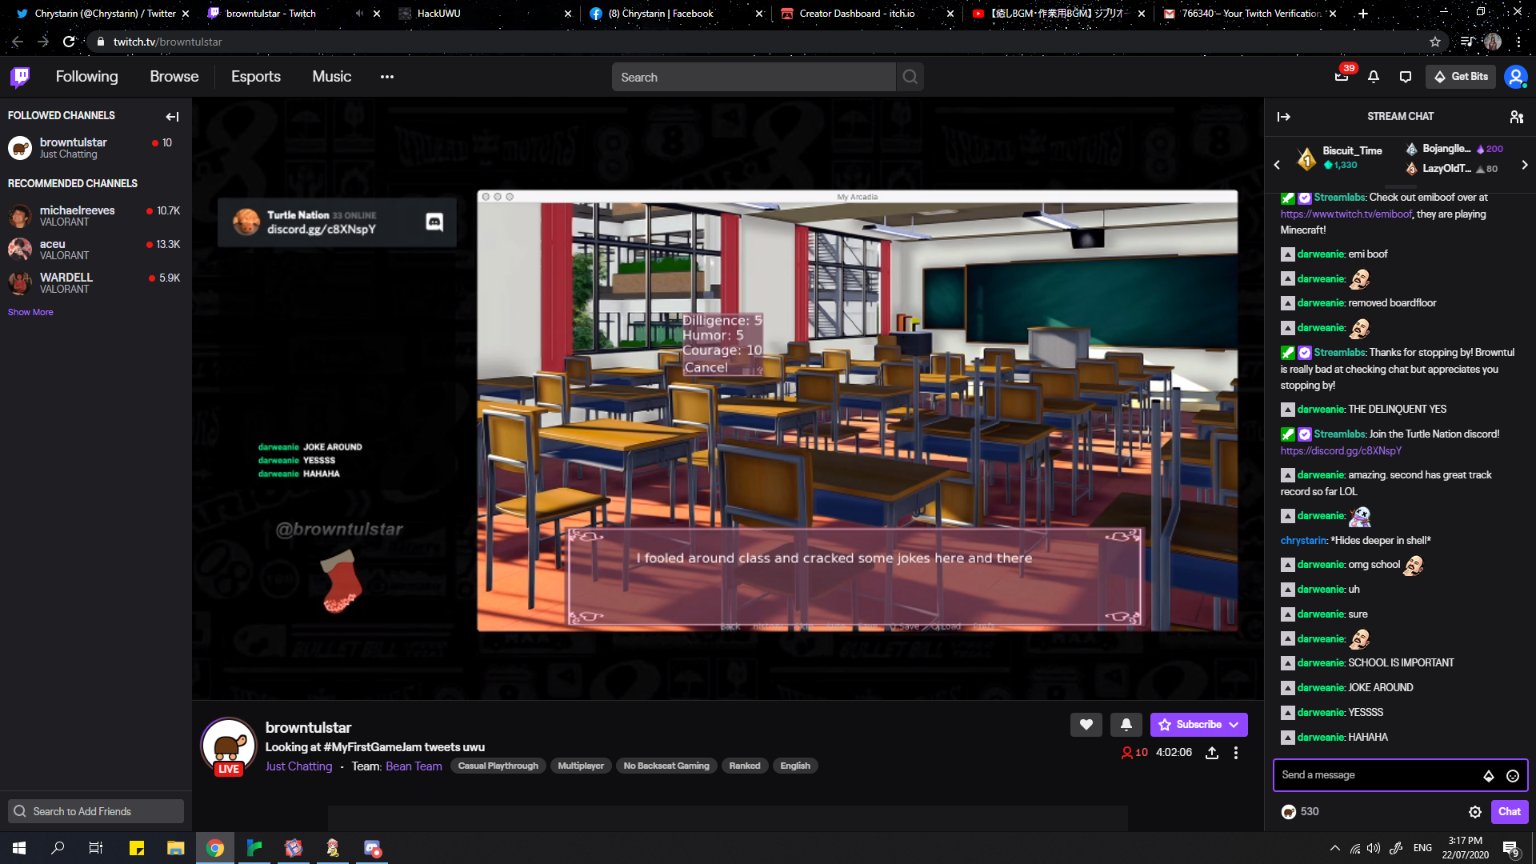Bookmark this page star icon
The image size is (1536, 864).
pyautogui.click(x=1435, y=42)
